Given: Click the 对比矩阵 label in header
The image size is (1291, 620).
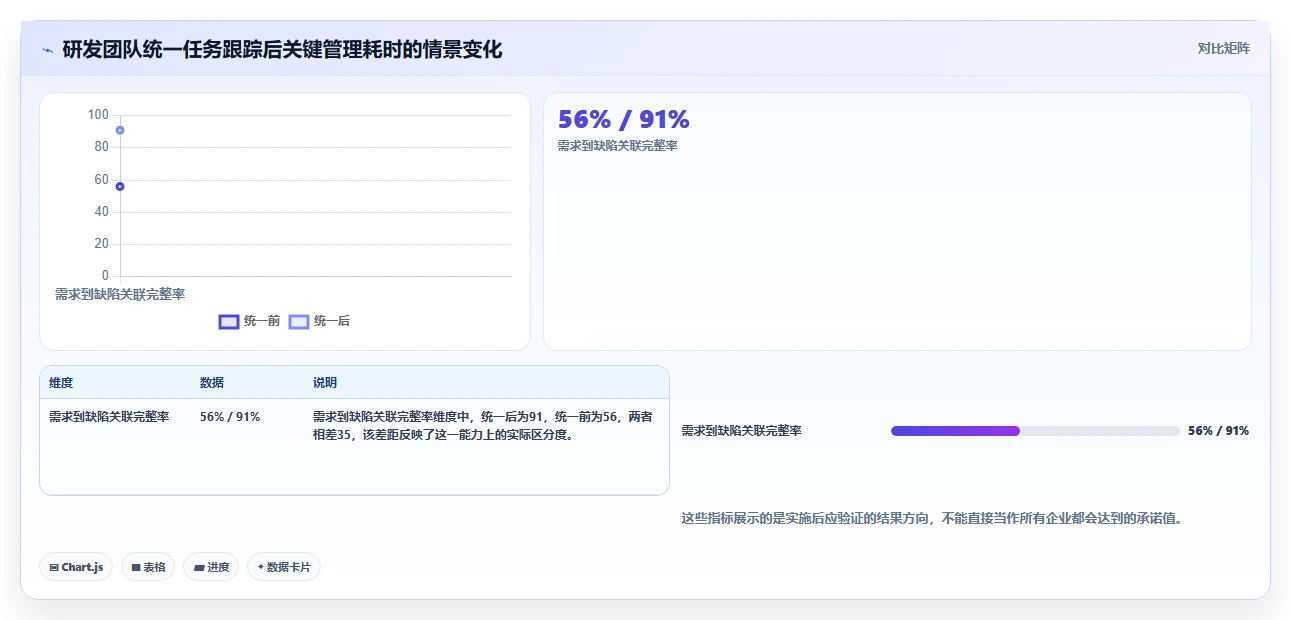Looking at the screenshot, I should [x=1224, y=48].
